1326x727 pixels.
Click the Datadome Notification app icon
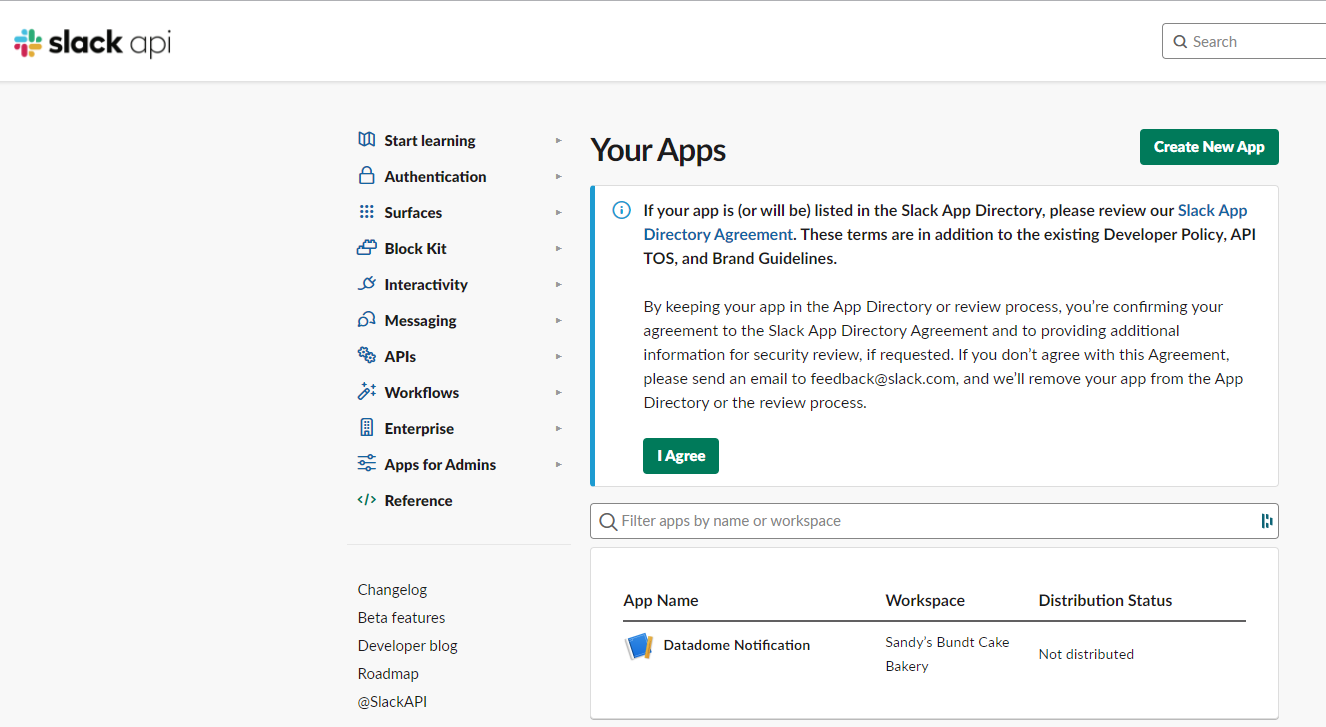639,646
